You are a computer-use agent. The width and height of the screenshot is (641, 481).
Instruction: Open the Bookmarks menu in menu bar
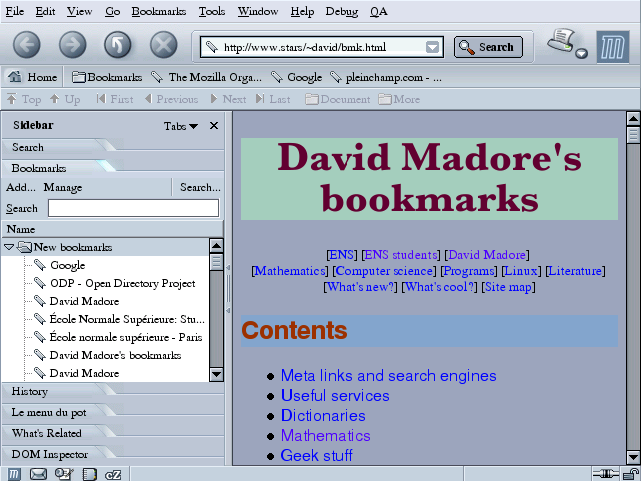tap(159, 11)
